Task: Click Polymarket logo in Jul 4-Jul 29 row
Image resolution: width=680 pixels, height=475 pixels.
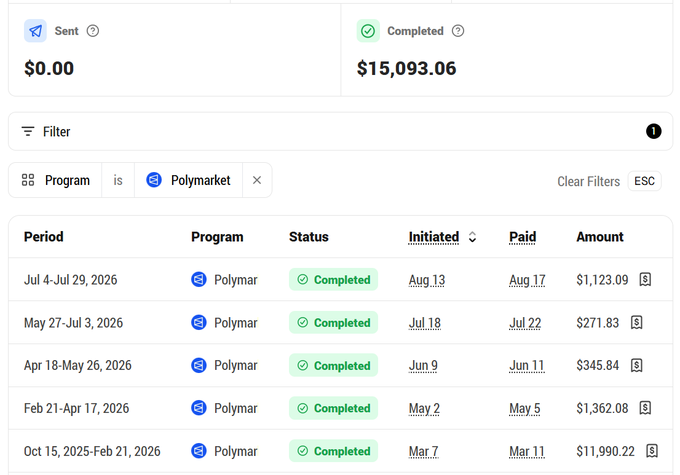Action: tap(199, 279)
